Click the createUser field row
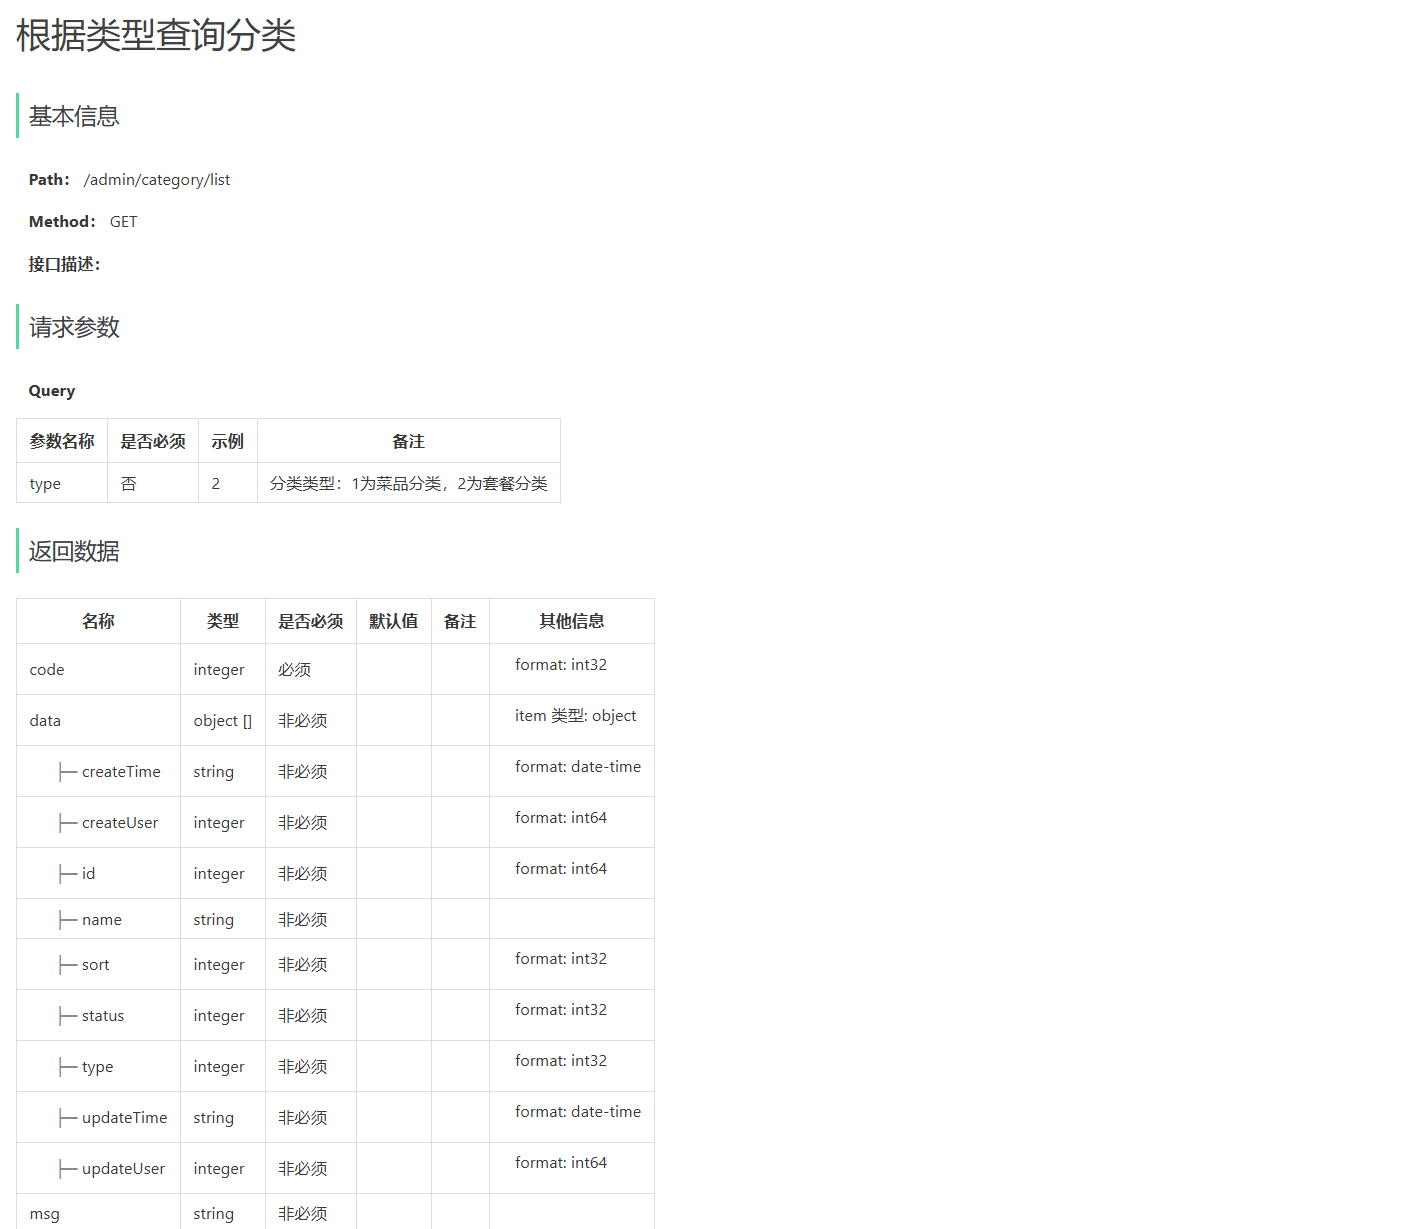Screen dimensions: 1406x1229 335,822
